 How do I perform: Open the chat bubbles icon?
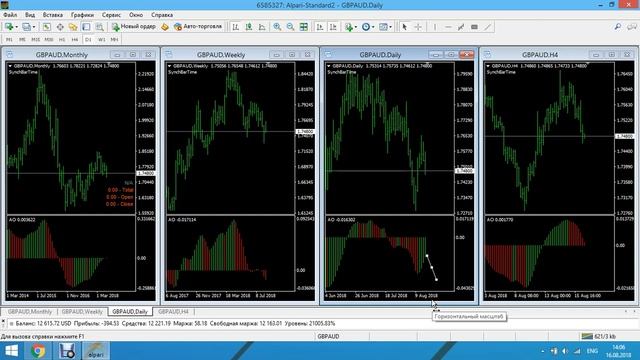tap(632, 27)
